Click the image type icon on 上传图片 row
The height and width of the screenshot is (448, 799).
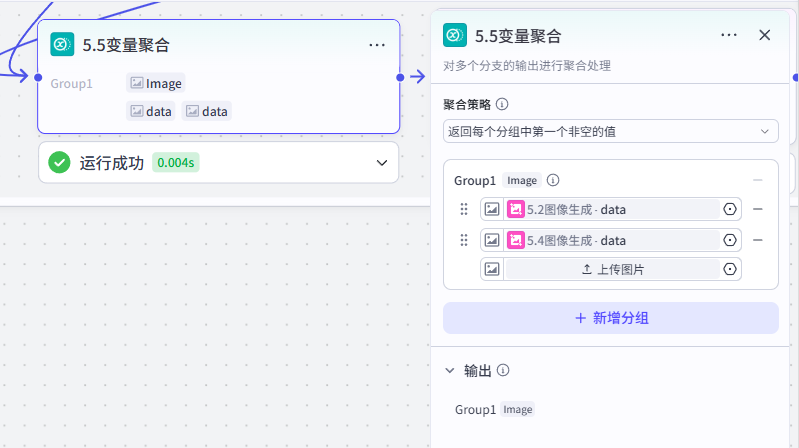click(492, 269)
